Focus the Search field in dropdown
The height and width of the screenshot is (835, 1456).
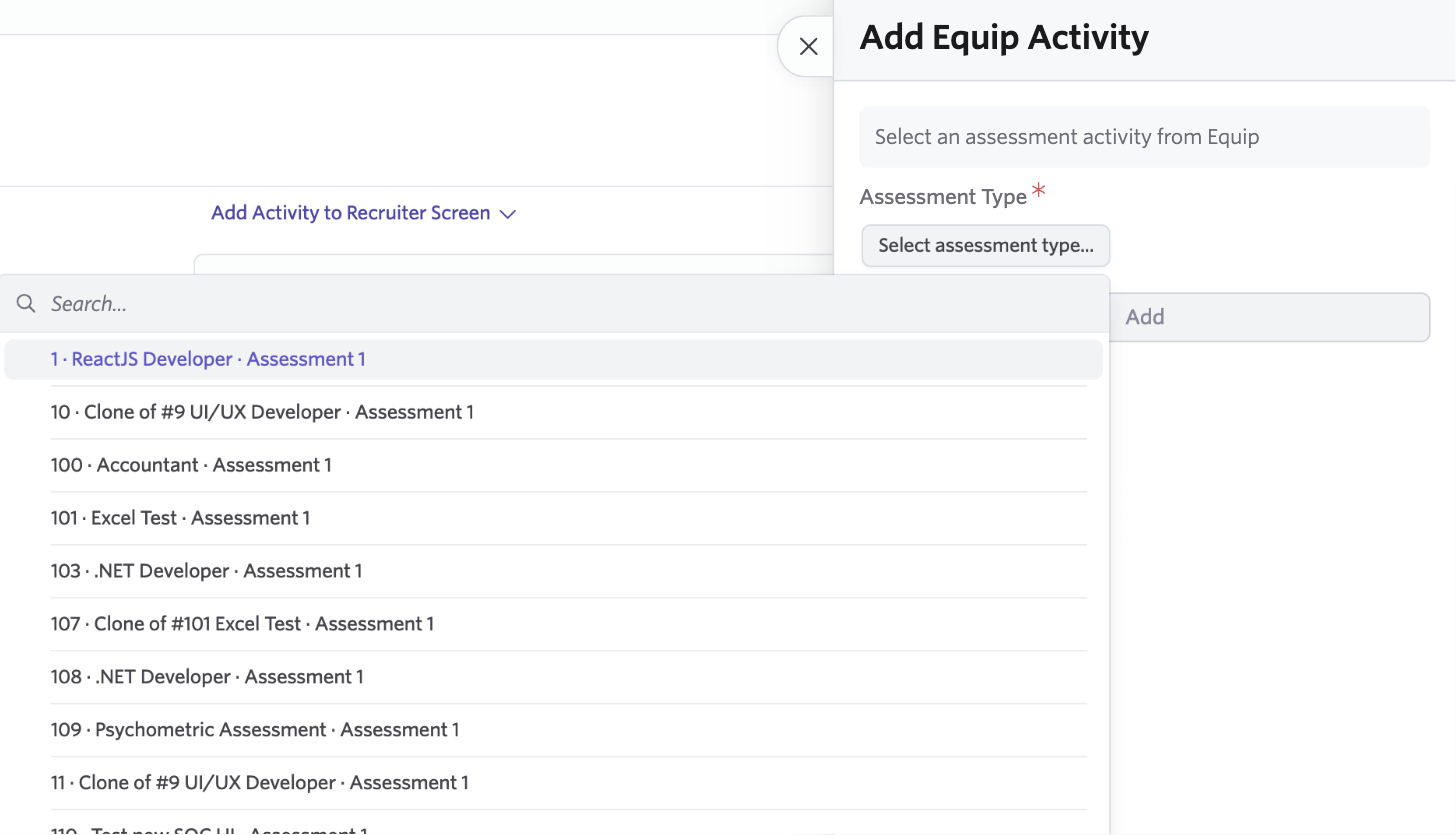555,303
